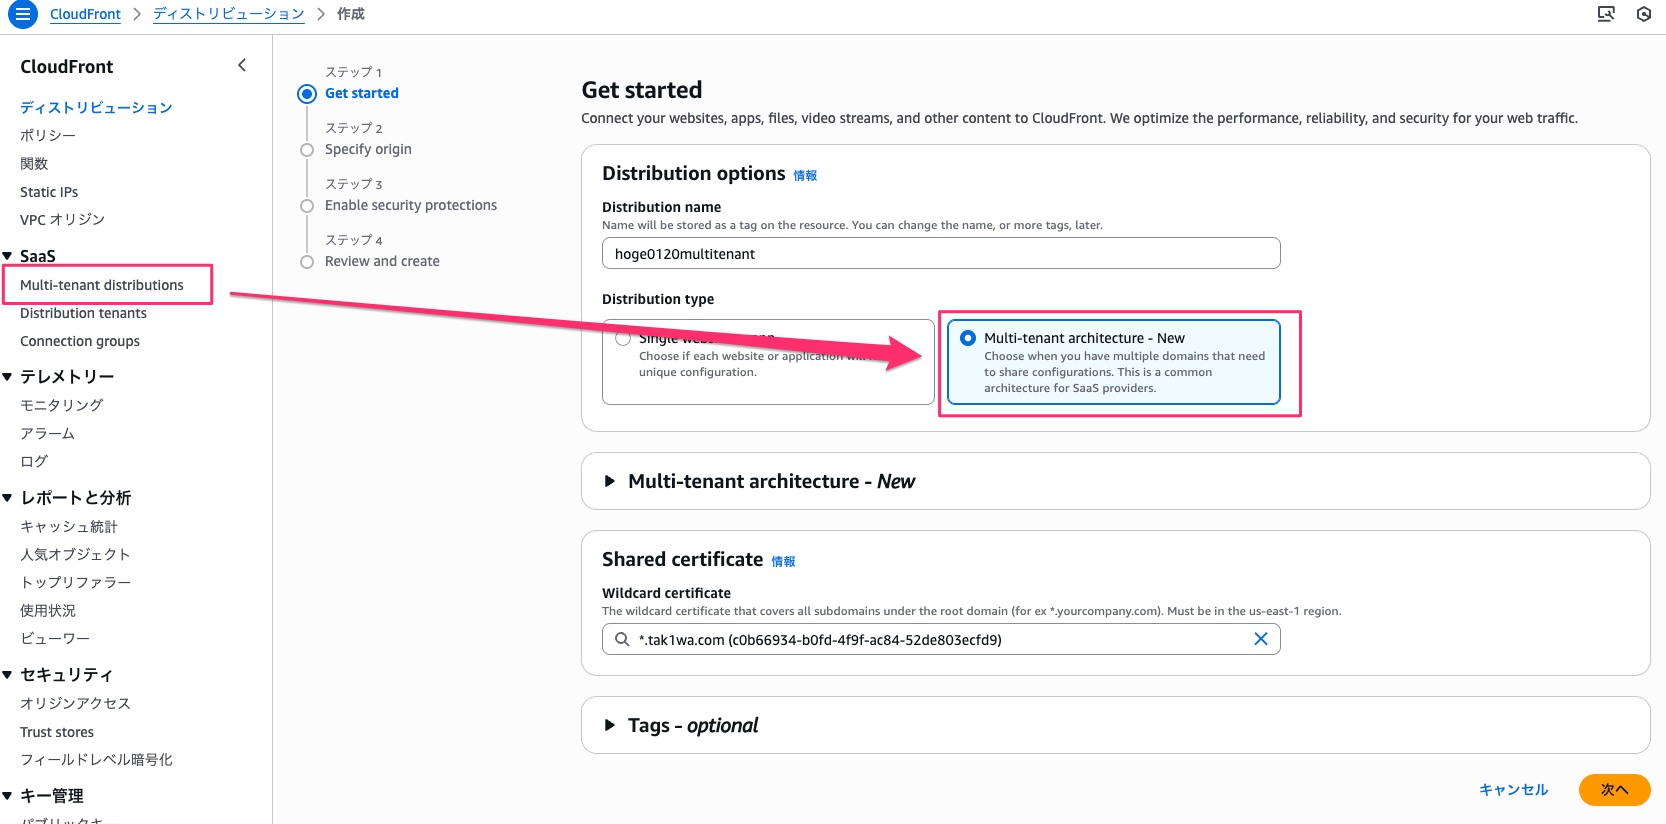Expand Multi-tenant architecture section
This screenshot has width=1666, height=824.
click(x=610, y=481)
